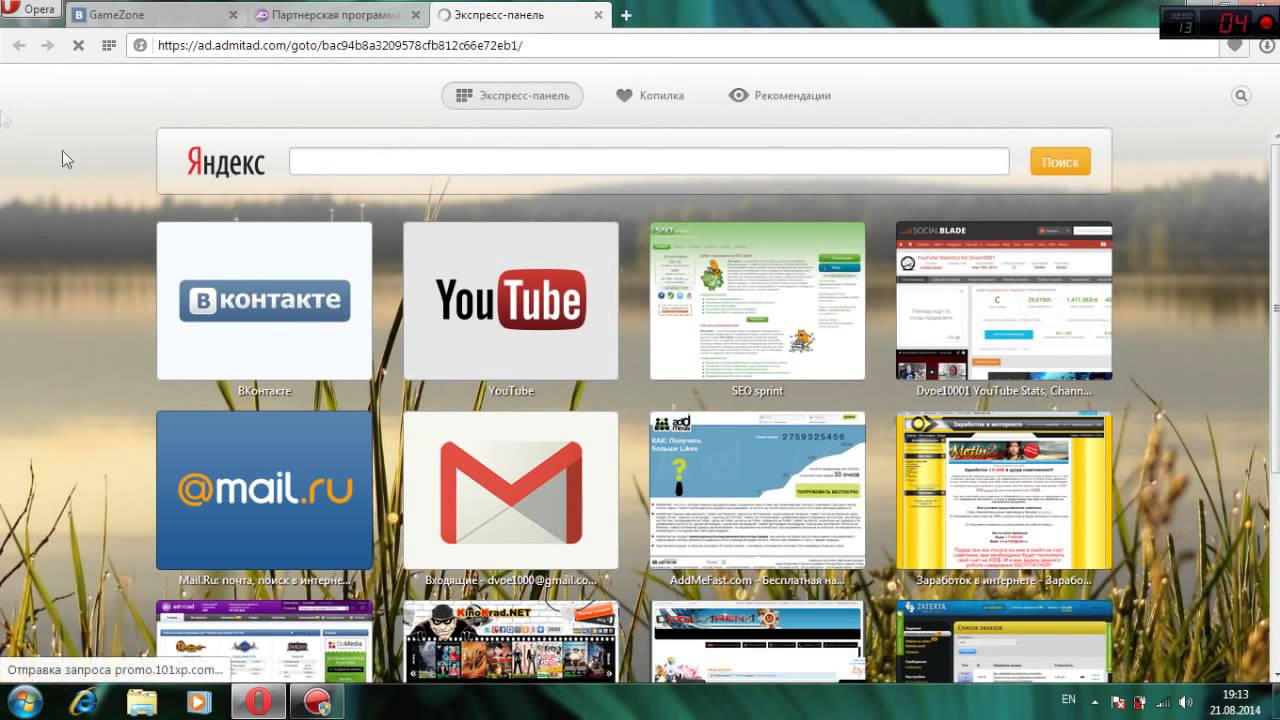Click the SEO sprint tile caption
Screen dimensions: 1280x720
(757, 391)
